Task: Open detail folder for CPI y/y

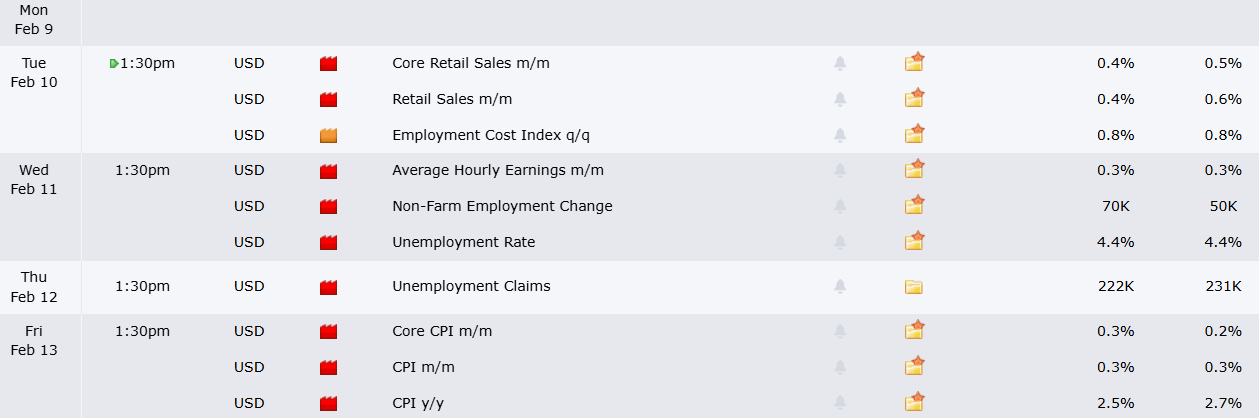Action: [914, 403]
